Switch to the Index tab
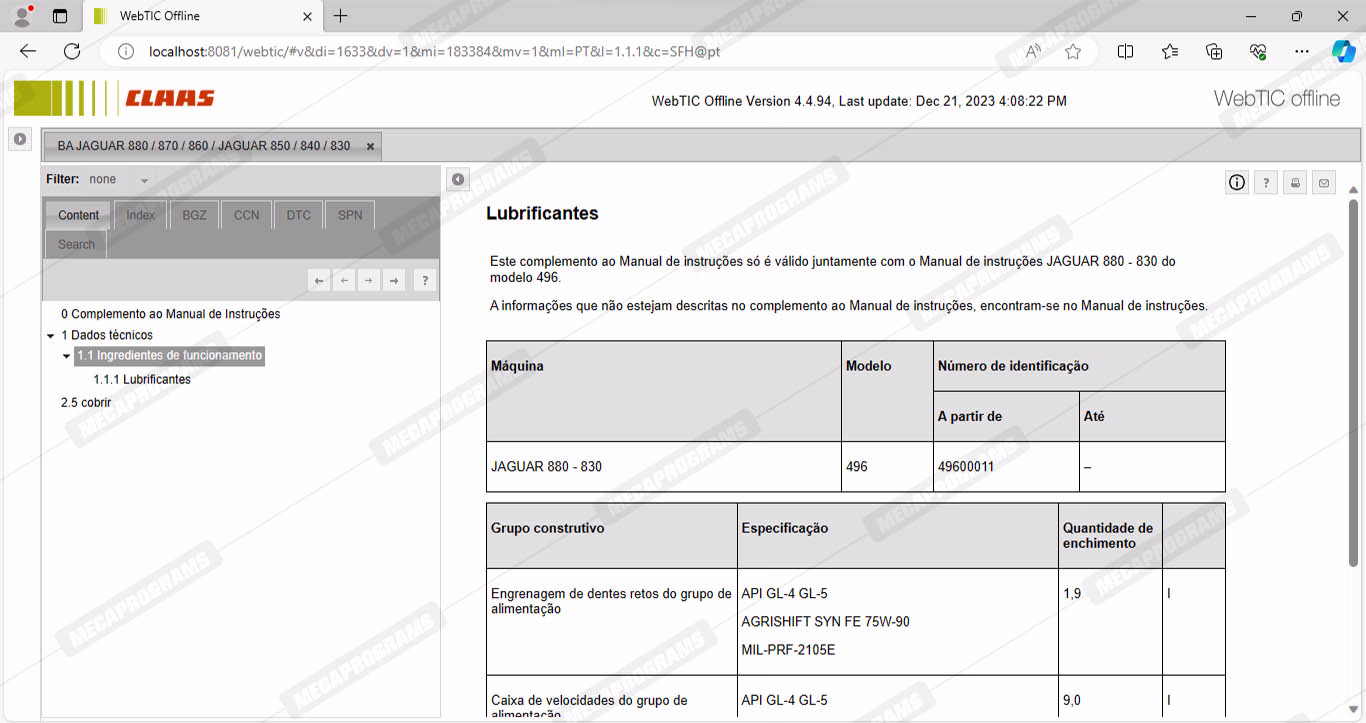1366x723 pixels. click(x=140, y=215)
